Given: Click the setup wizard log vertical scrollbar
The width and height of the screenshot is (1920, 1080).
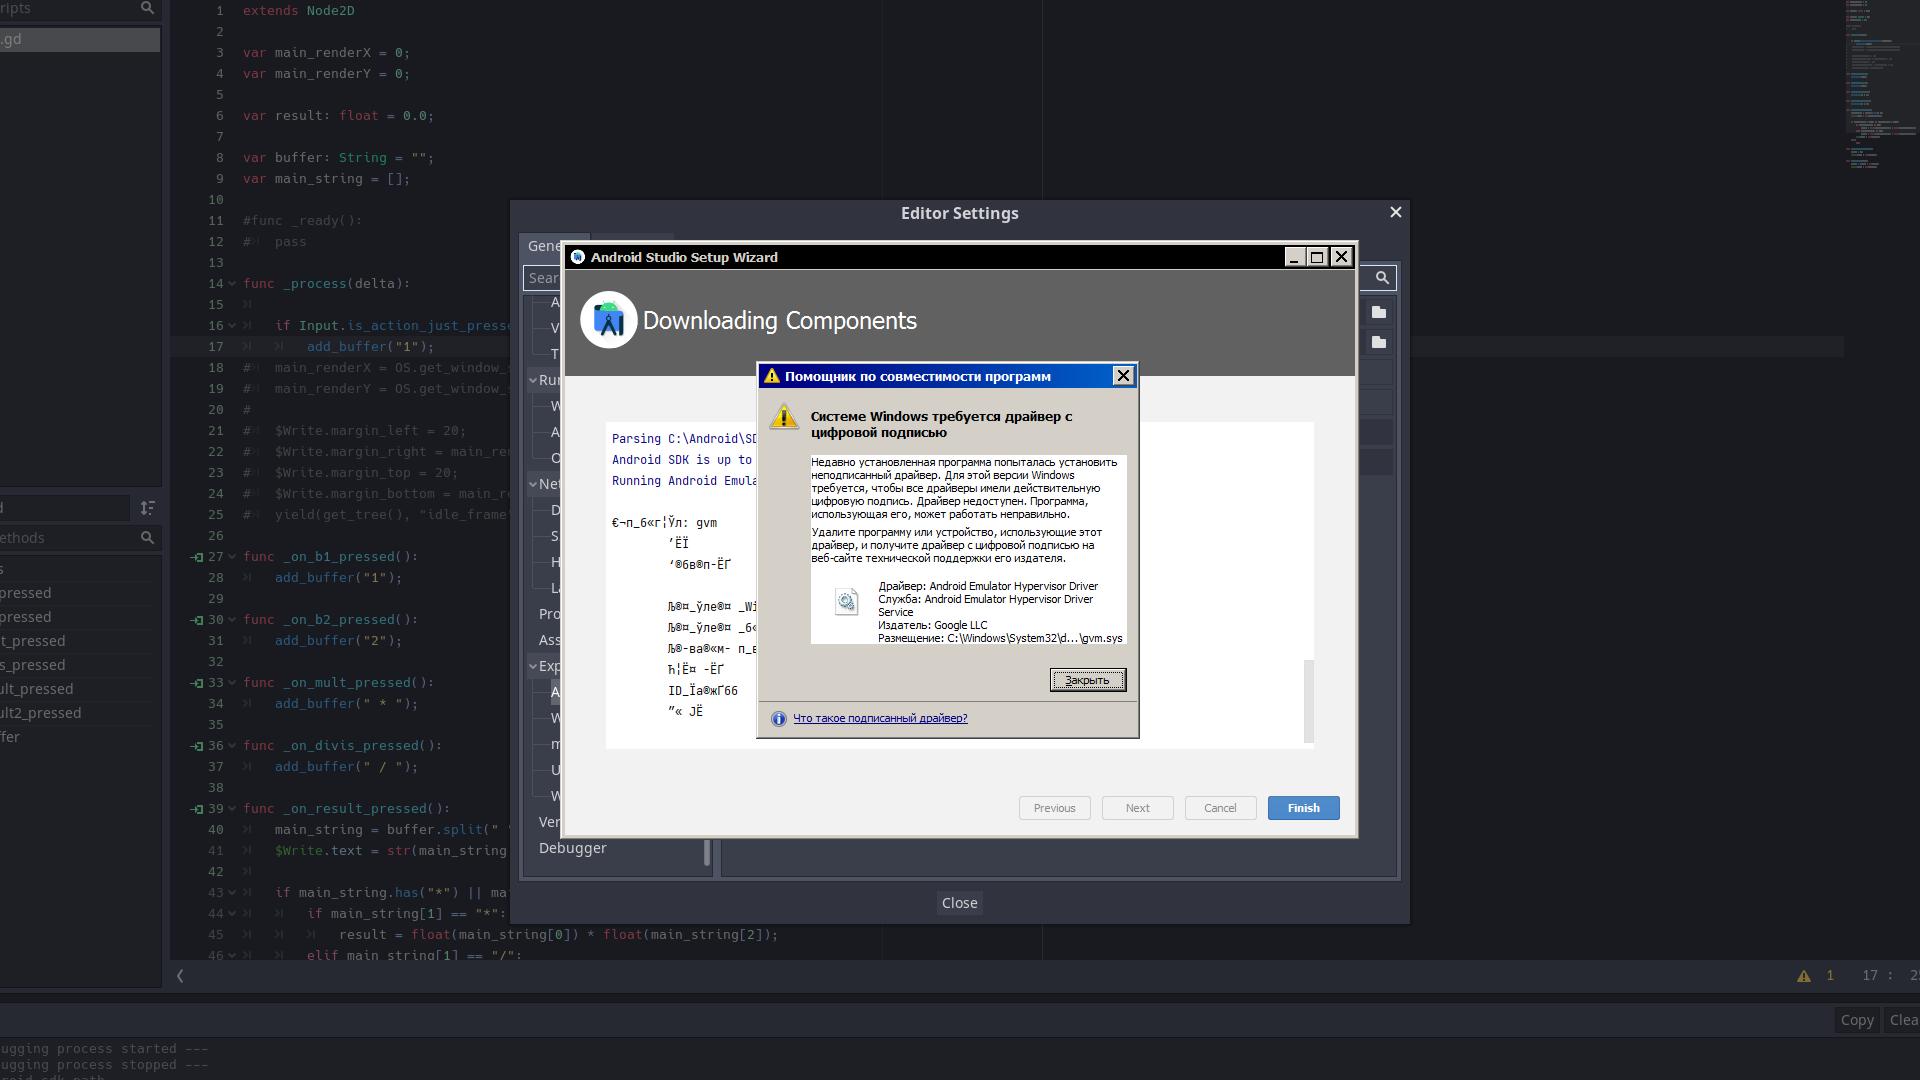Looking at the screenshot, I should pos(1308,700).
